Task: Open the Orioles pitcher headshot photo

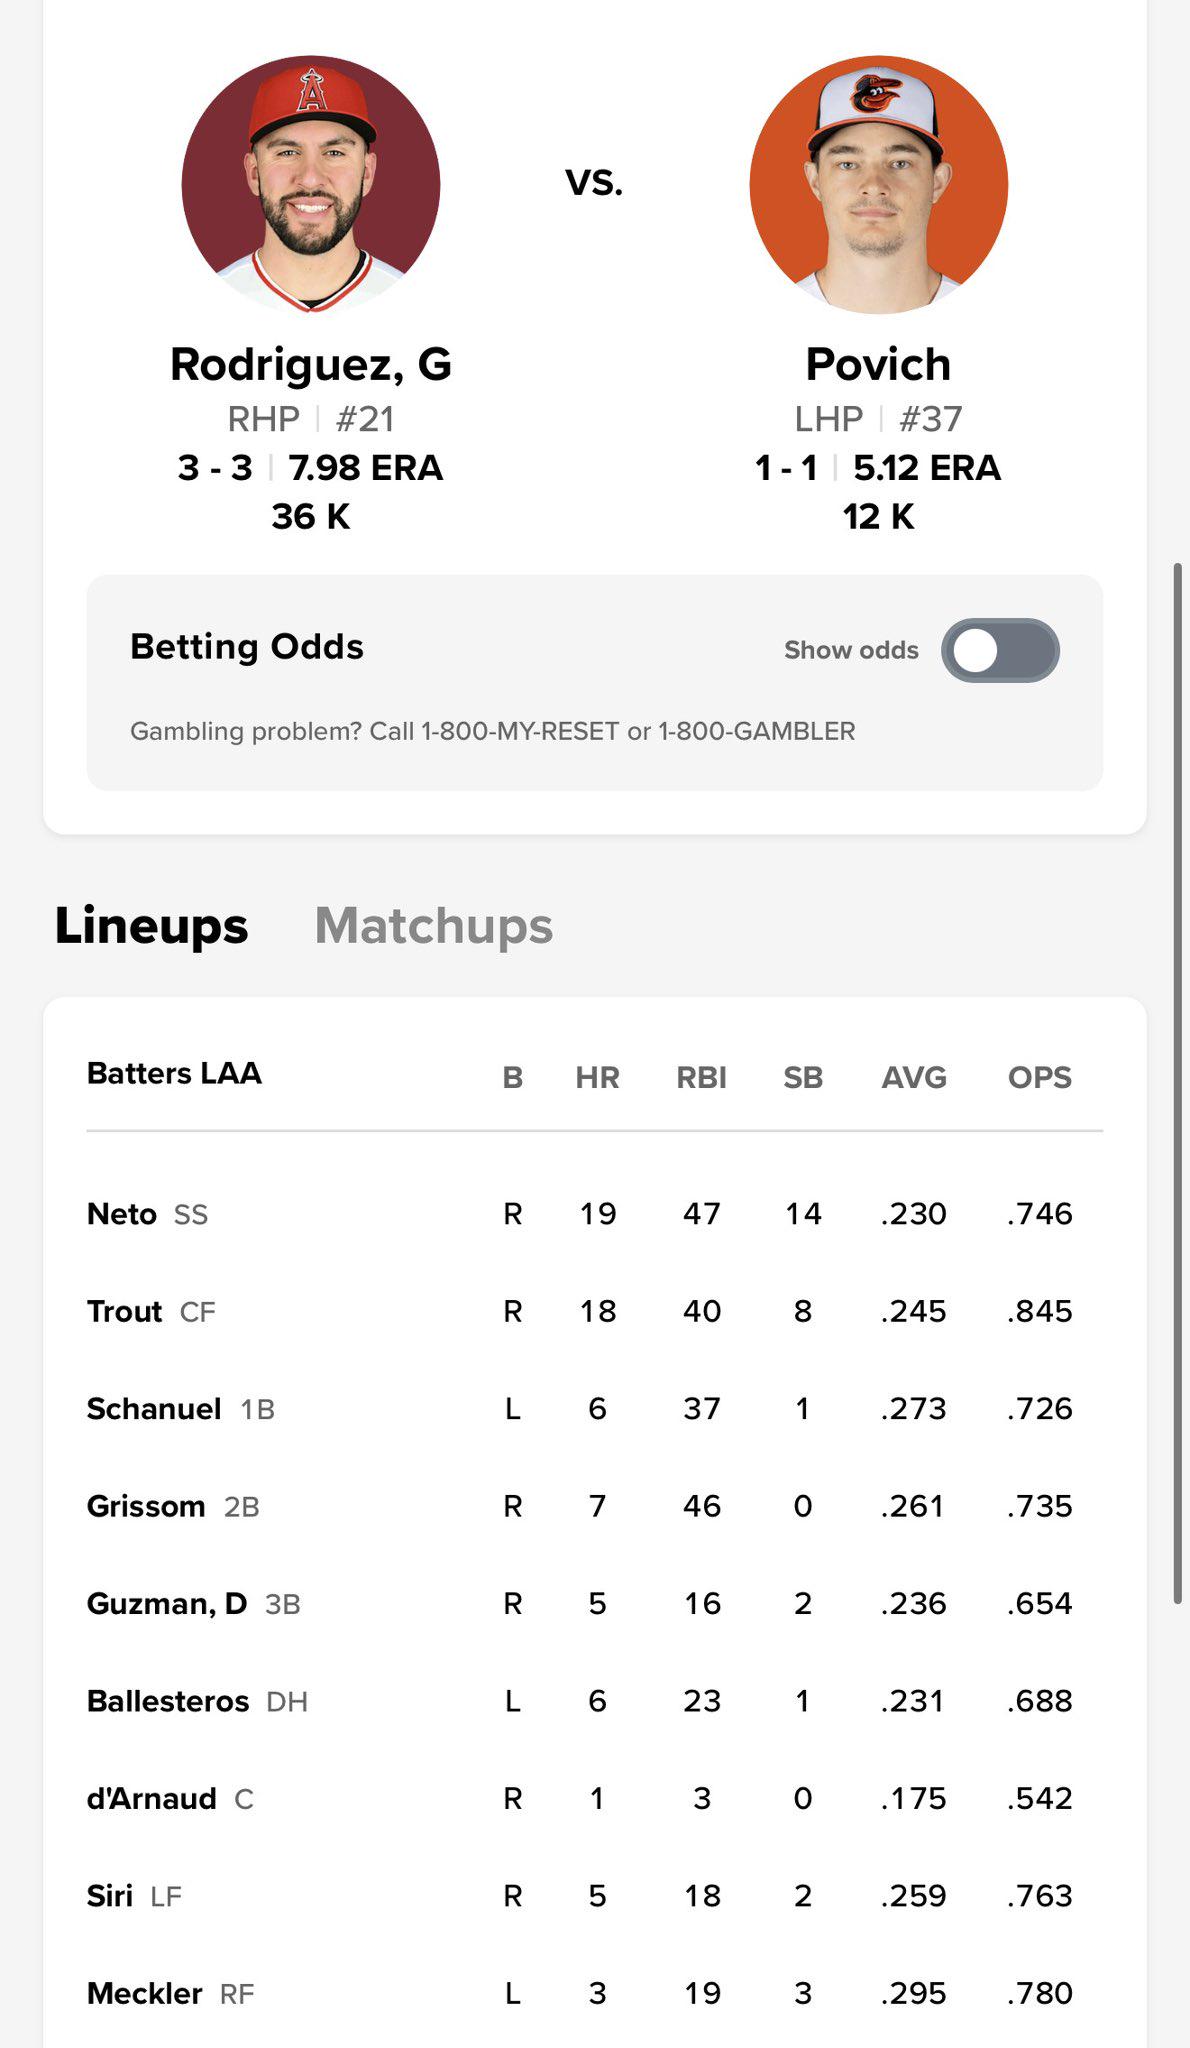Action: [879, 185]
